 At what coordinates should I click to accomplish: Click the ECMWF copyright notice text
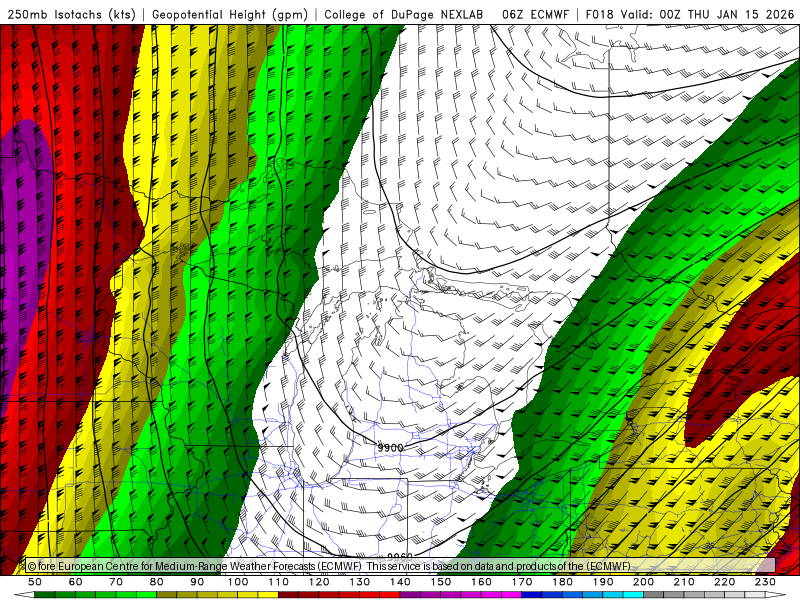[329, 566]
